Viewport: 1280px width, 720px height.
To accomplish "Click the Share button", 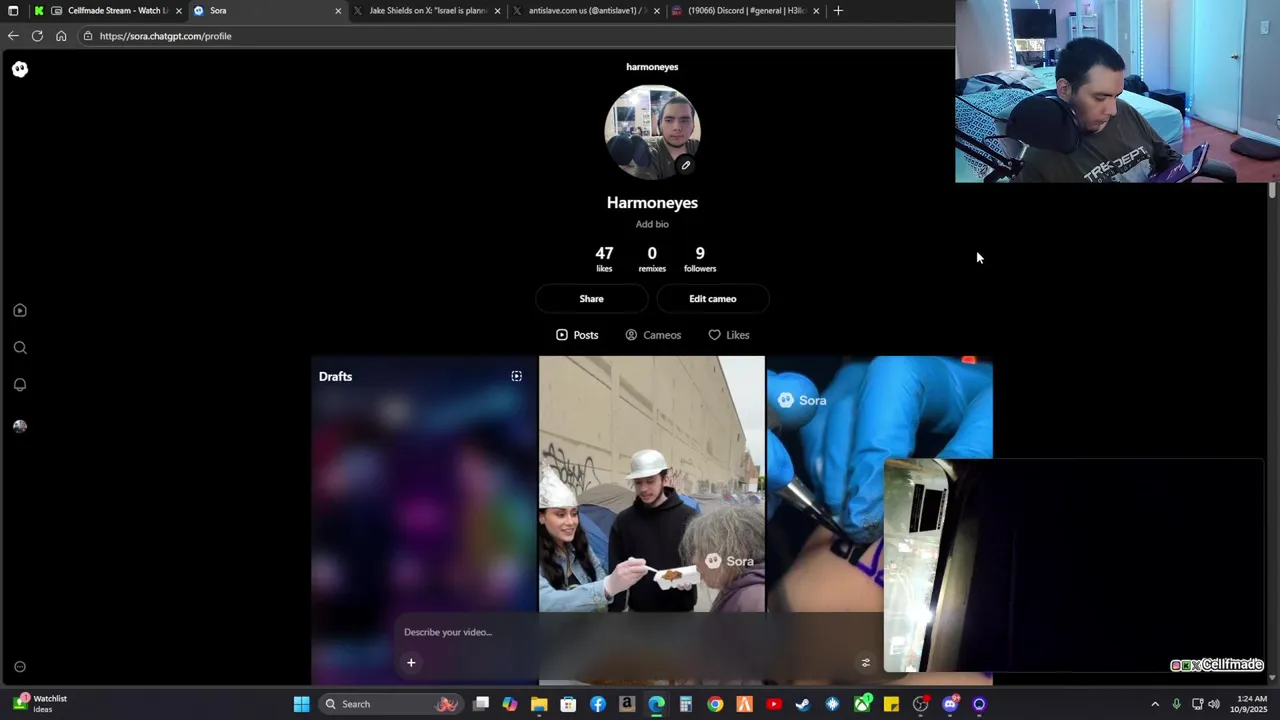I will 591,299.
